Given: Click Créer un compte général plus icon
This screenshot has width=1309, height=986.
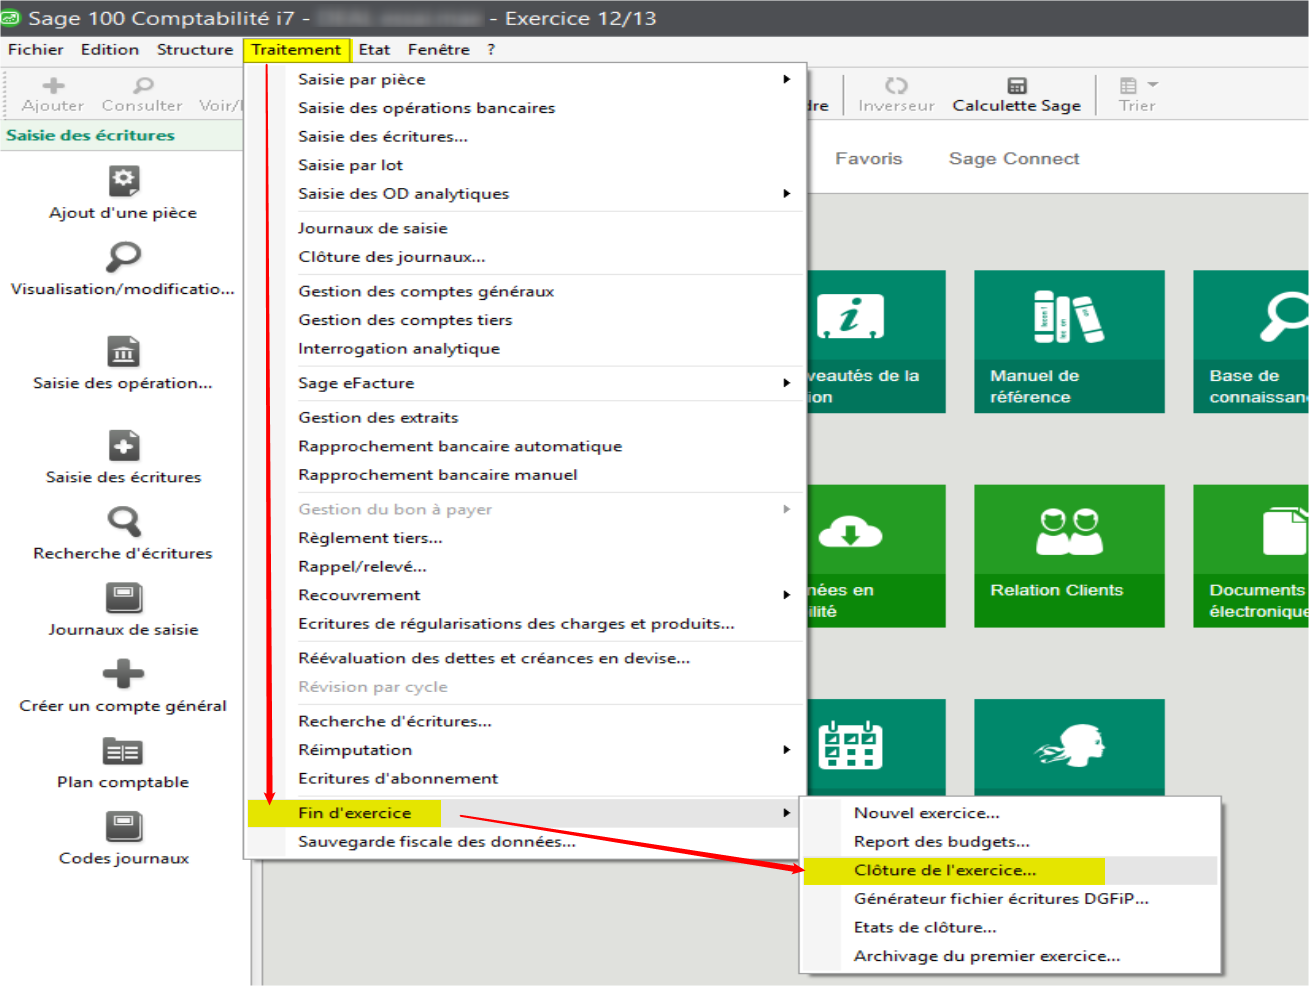Looking at the screenshot, I should tap(123, 674).
